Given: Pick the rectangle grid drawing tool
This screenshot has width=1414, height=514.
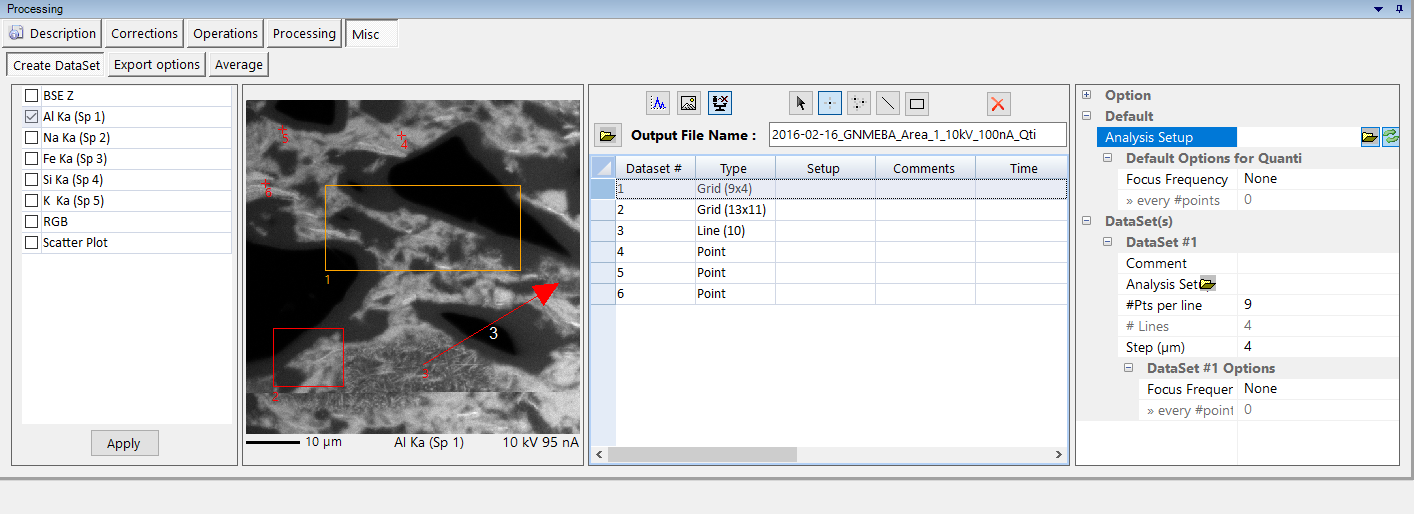Looking at the screenshot, I should click(917, 103).
